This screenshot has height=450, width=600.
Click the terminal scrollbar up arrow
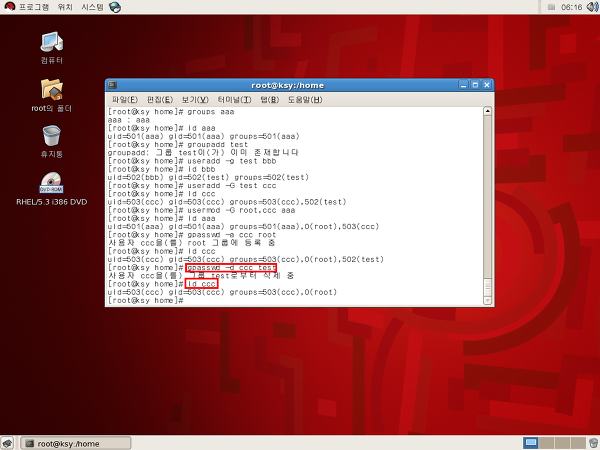tap(488, 111)
